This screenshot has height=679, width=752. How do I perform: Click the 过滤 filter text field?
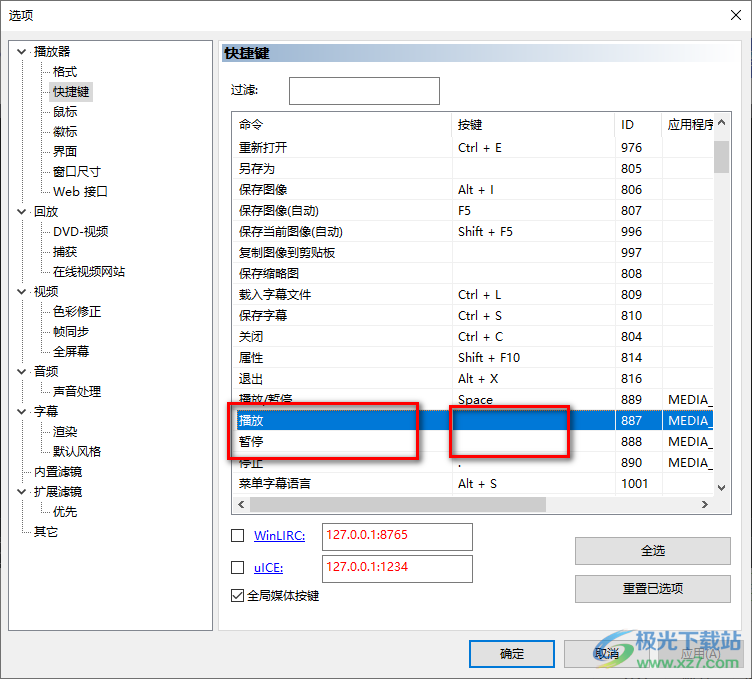click(364, 91)
